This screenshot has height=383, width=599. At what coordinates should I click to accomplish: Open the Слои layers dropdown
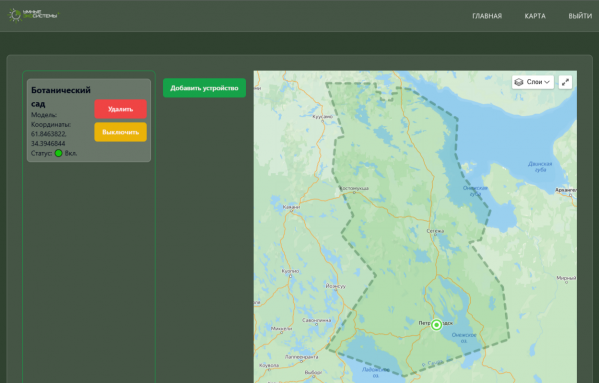click(x=533, y=82)
